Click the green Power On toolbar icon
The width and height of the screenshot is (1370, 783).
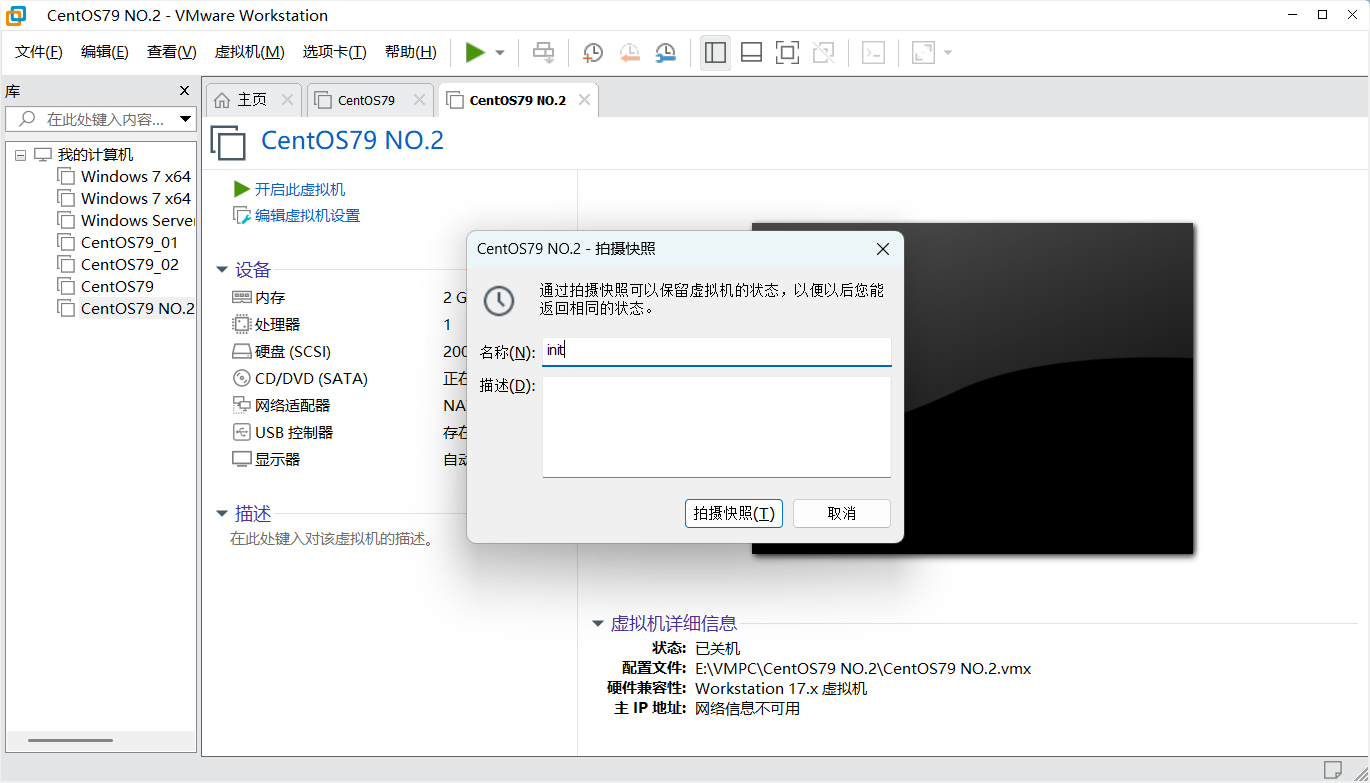coord(475,52)
